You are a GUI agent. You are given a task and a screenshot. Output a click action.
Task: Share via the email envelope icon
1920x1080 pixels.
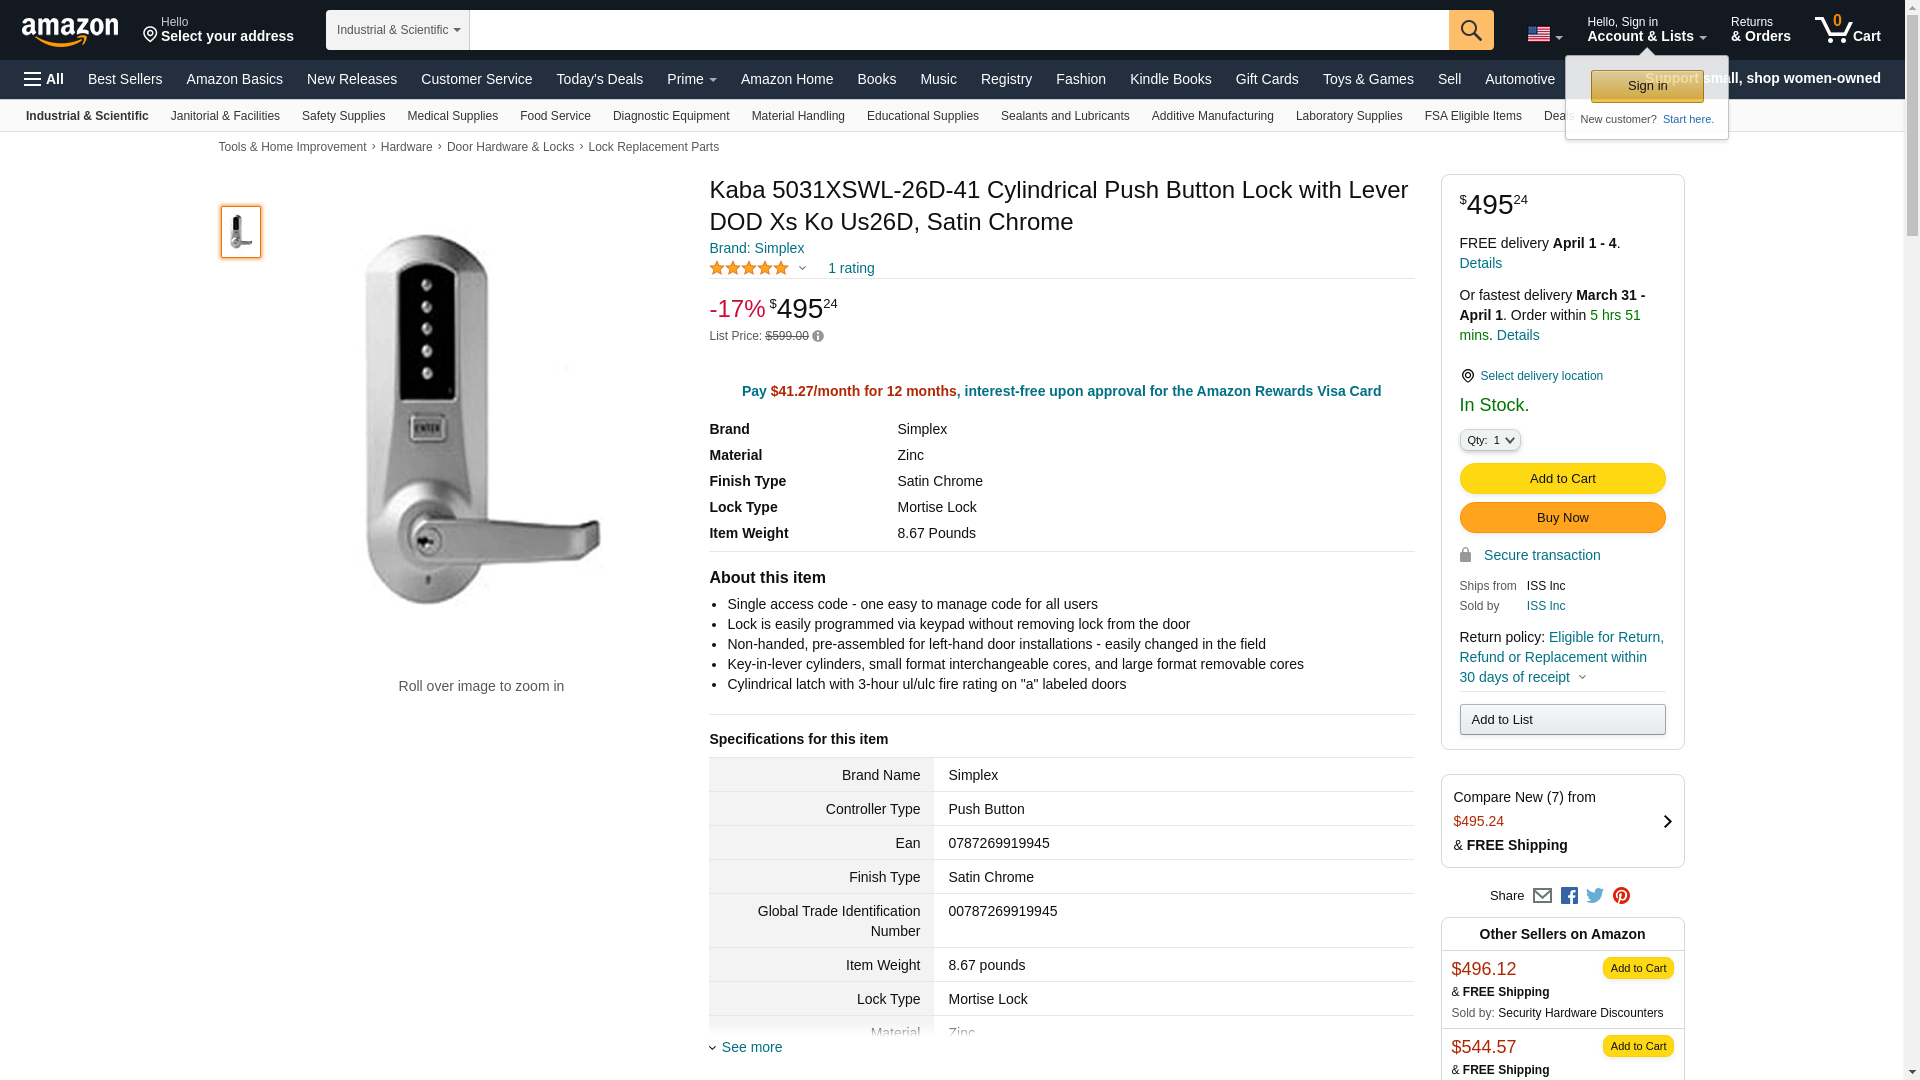[x=1542, y=896]
